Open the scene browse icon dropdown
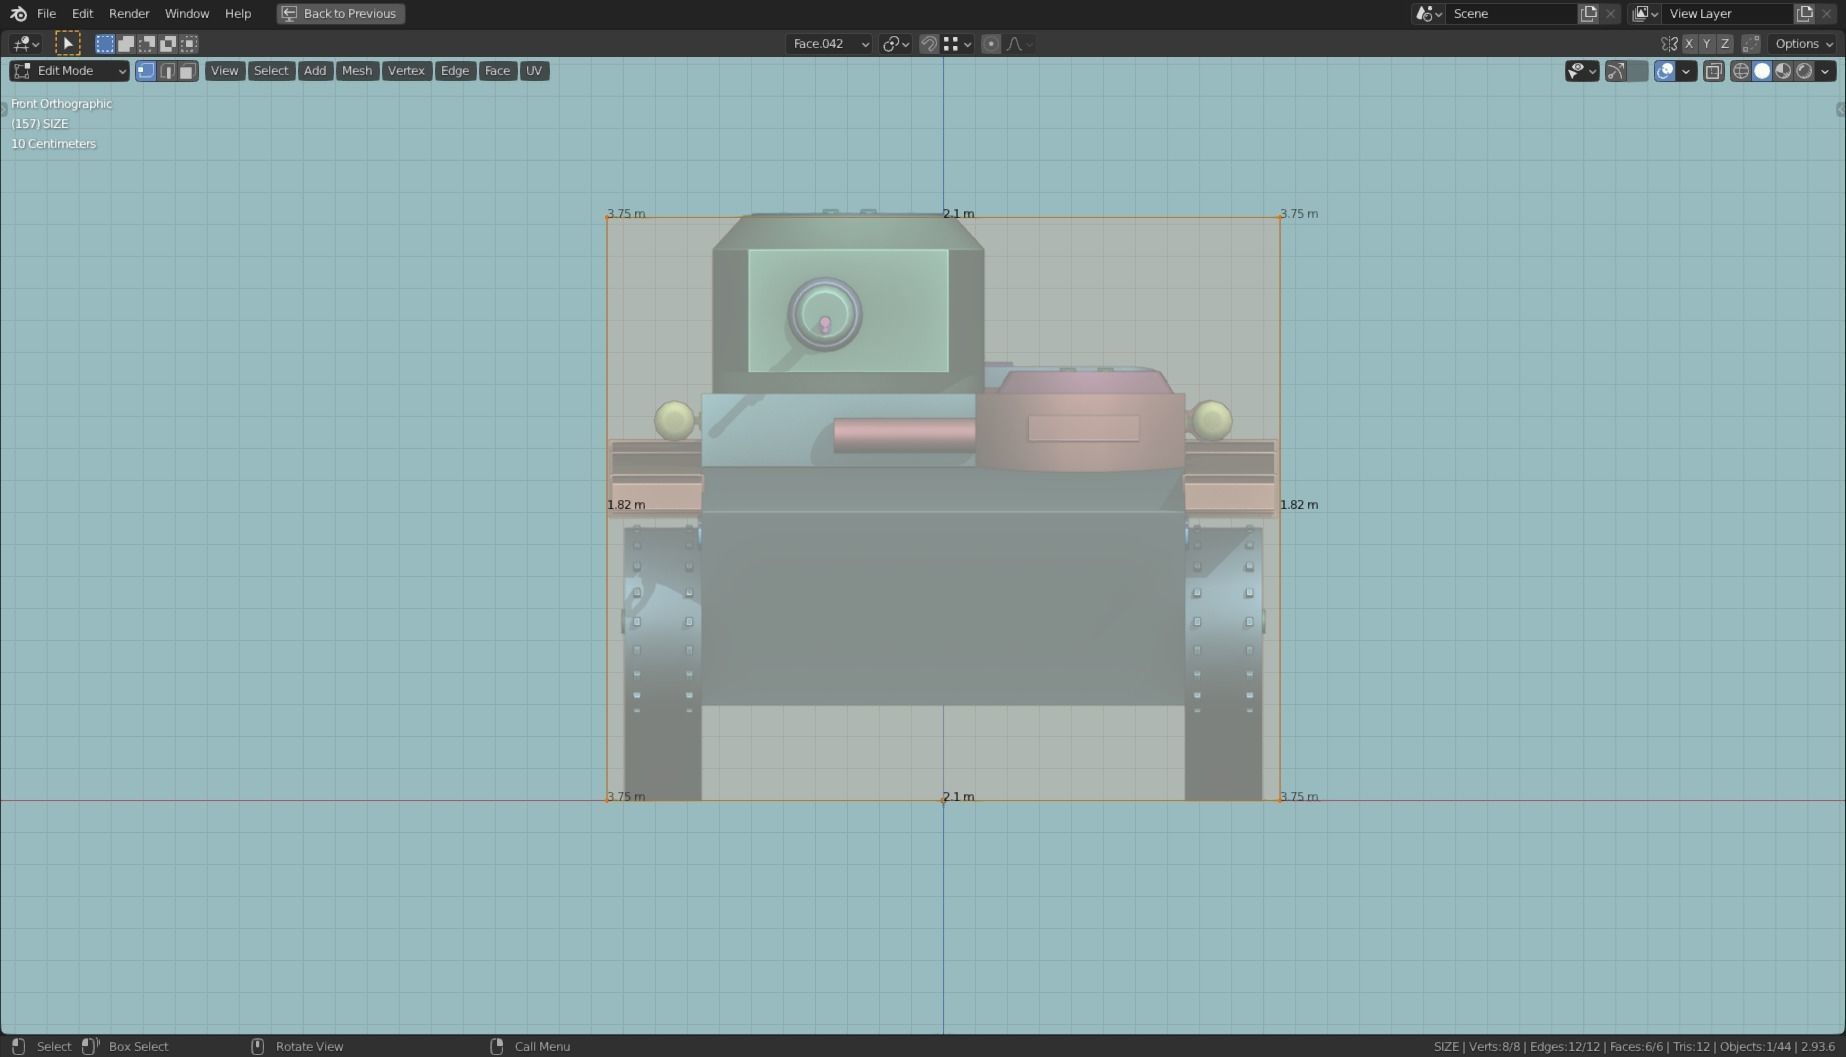The height and width of the screenshot is (1057, 1846). click(1429, 13)
